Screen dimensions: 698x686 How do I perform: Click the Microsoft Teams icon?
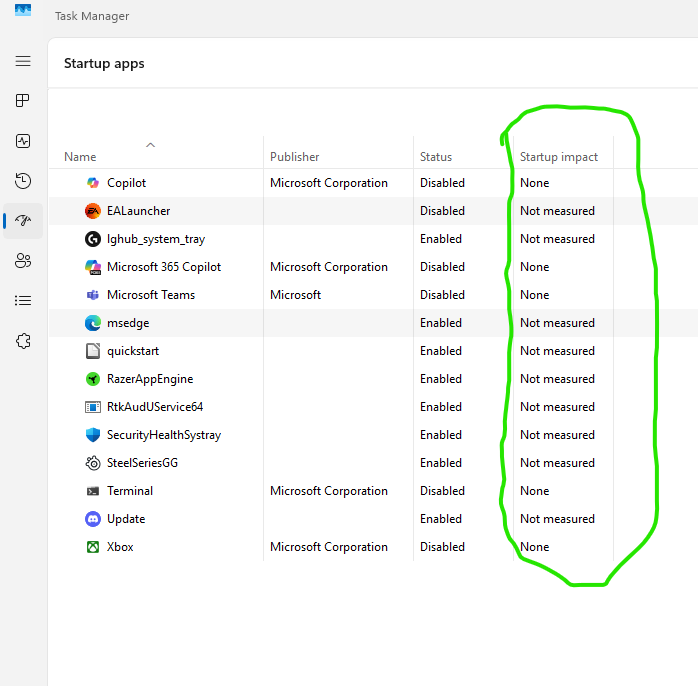click(93, 295)
